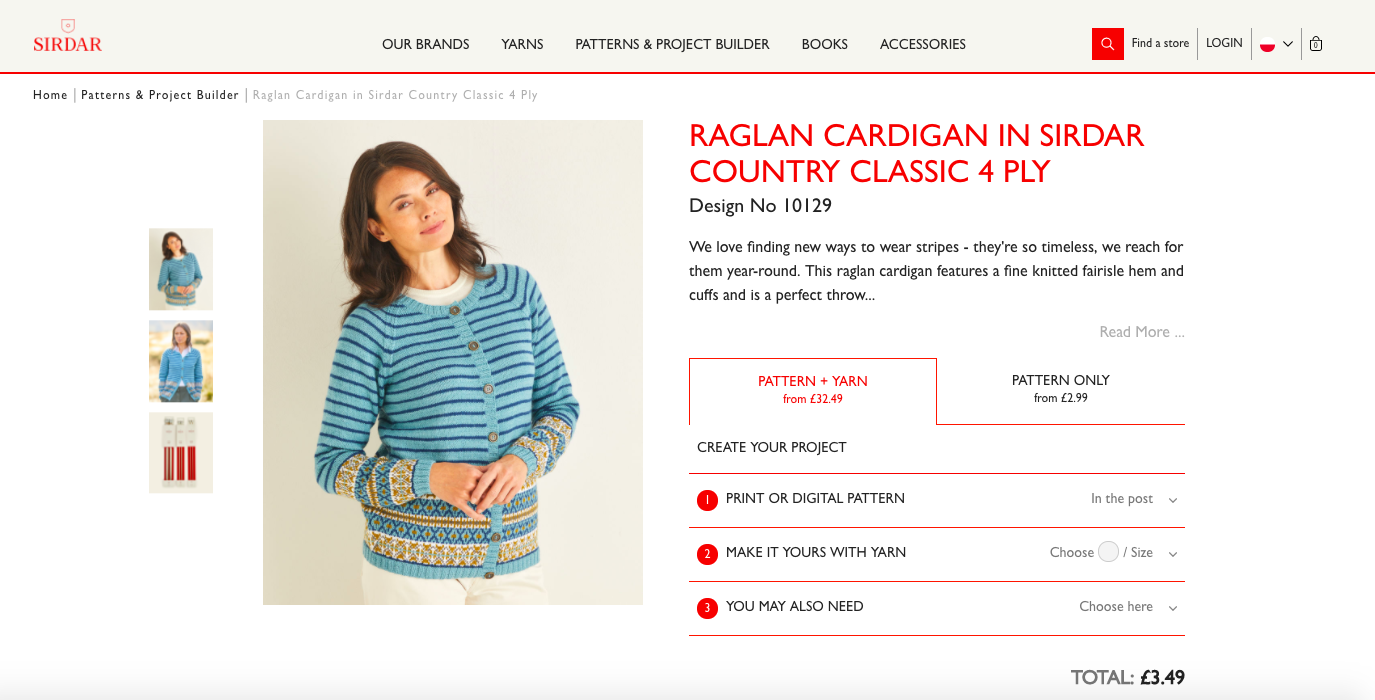Click the Find a store link
Screen dimensions: 1375x700
pos(1160,43)
